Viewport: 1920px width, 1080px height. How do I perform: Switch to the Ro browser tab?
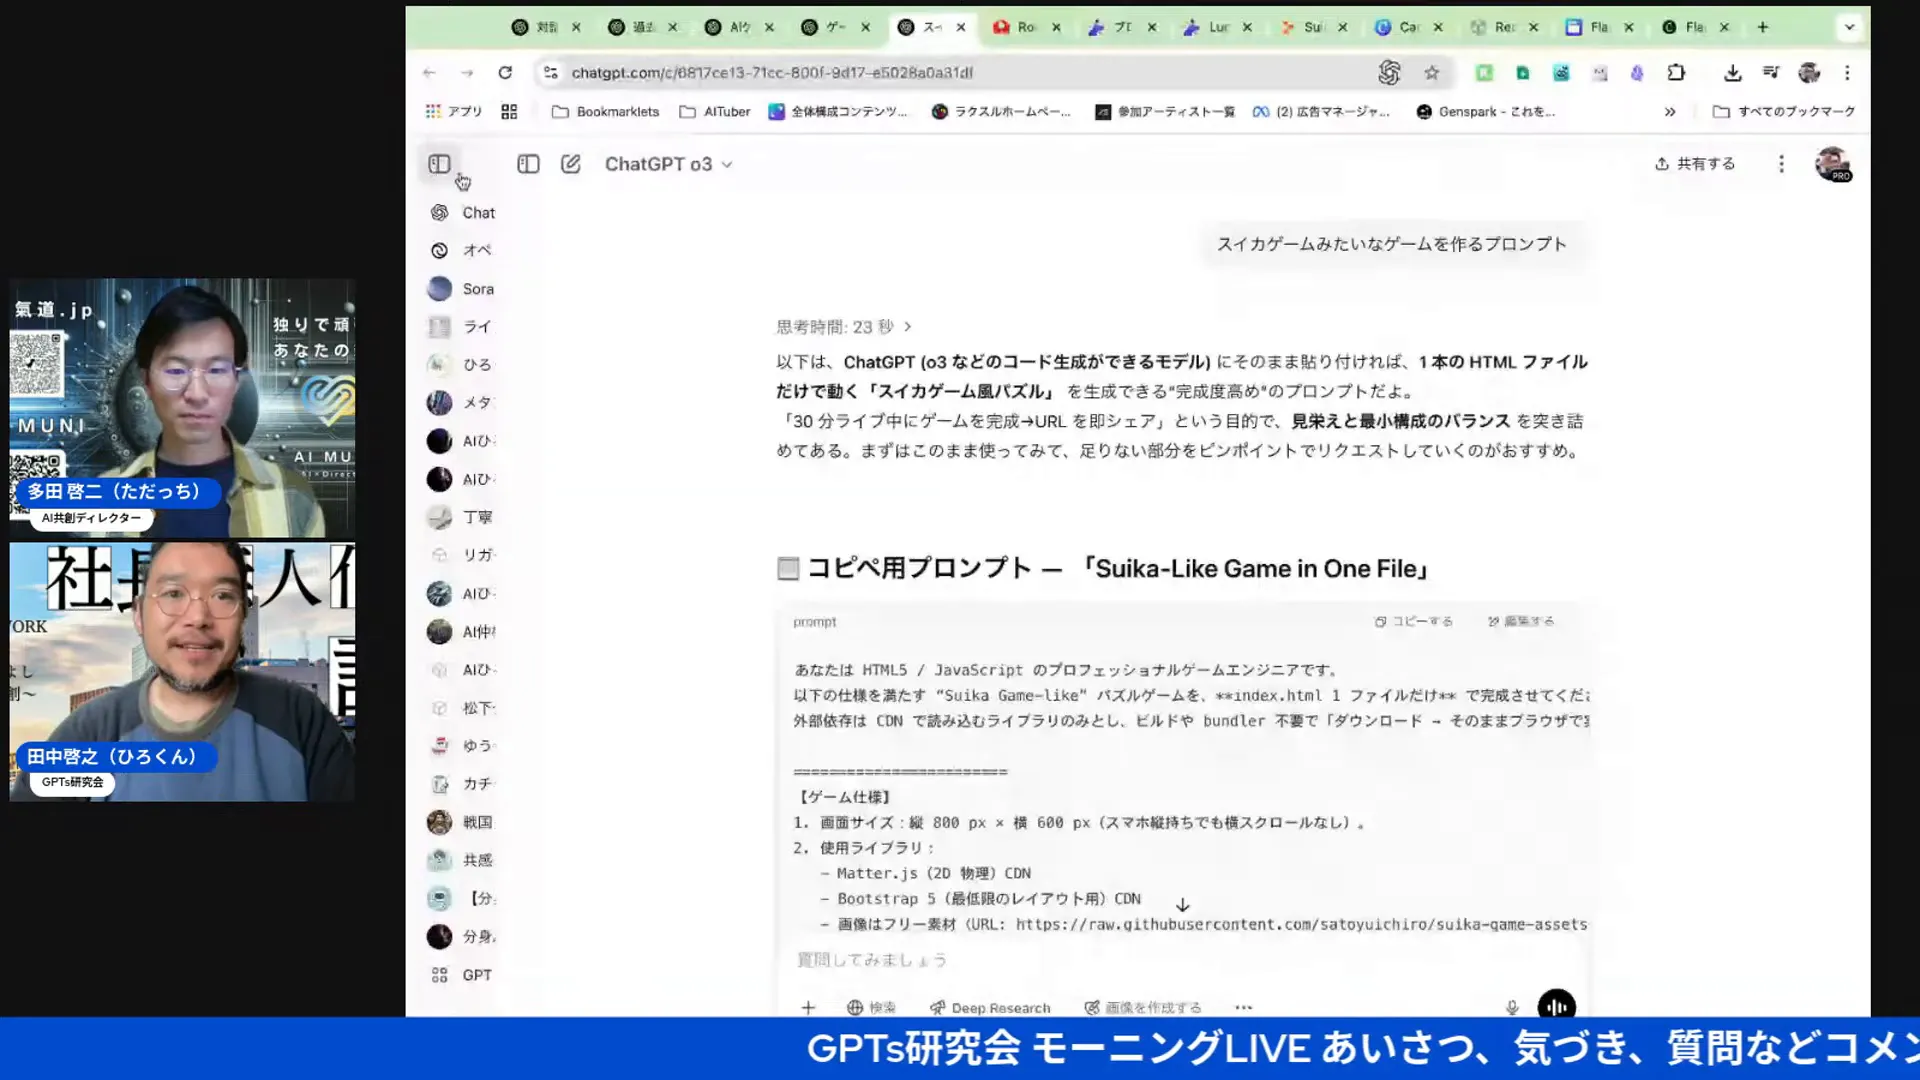(x=1026, y=27)
